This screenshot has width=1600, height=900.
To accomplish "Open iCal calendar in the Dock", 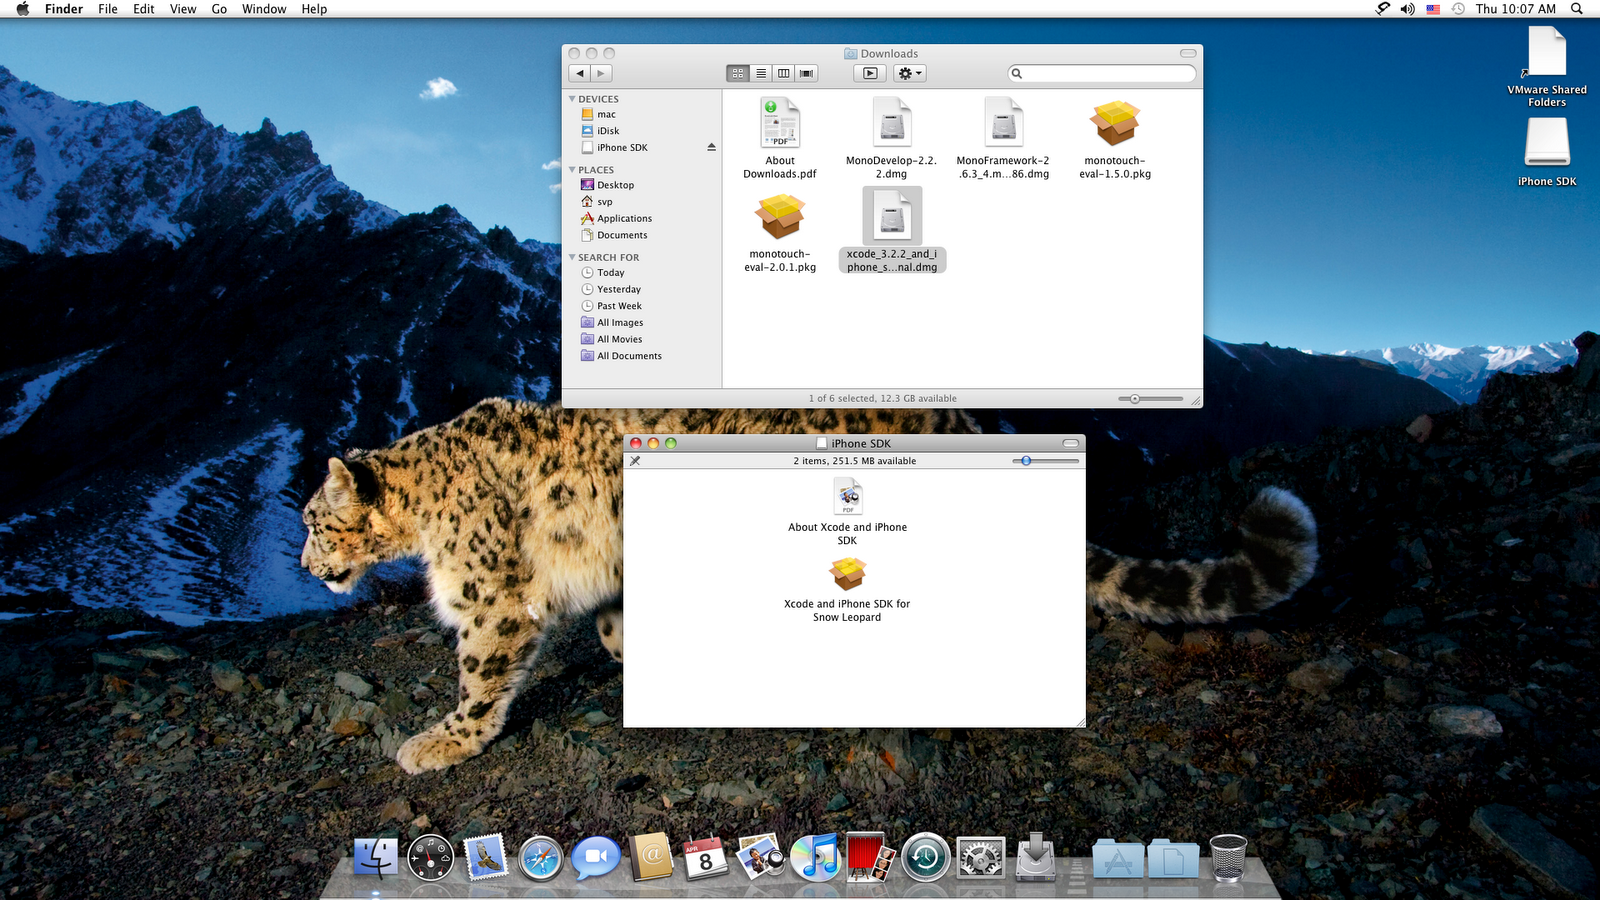I will tap(706, 858).
